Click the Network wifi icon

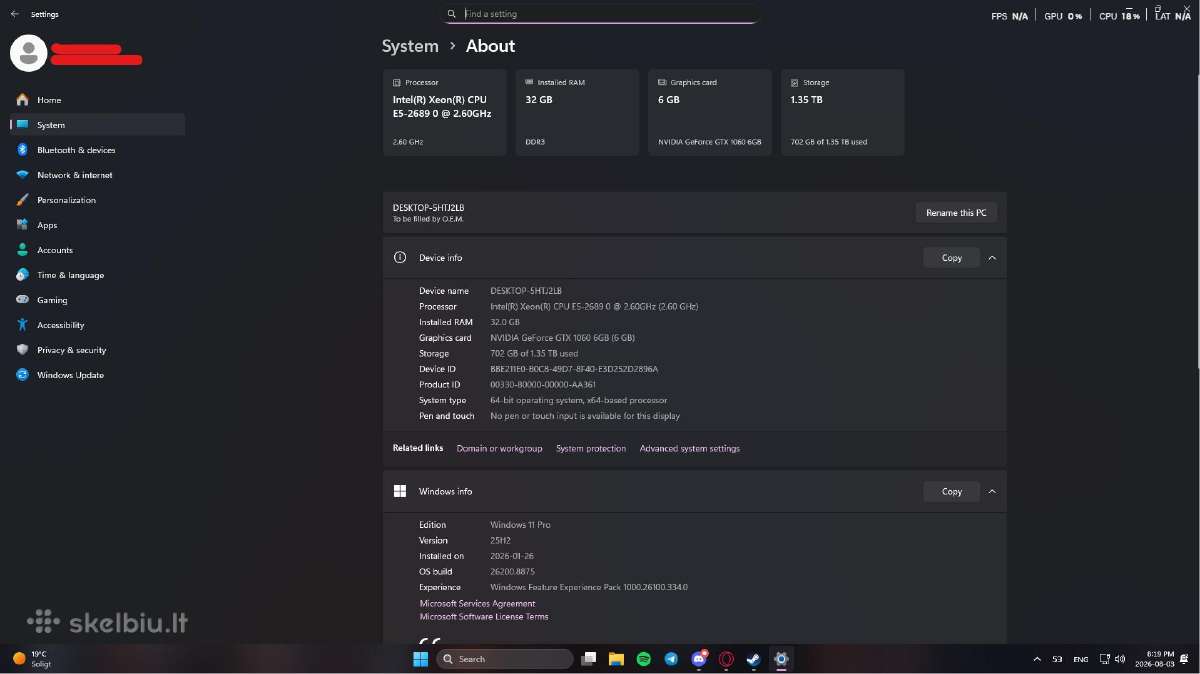22,175
